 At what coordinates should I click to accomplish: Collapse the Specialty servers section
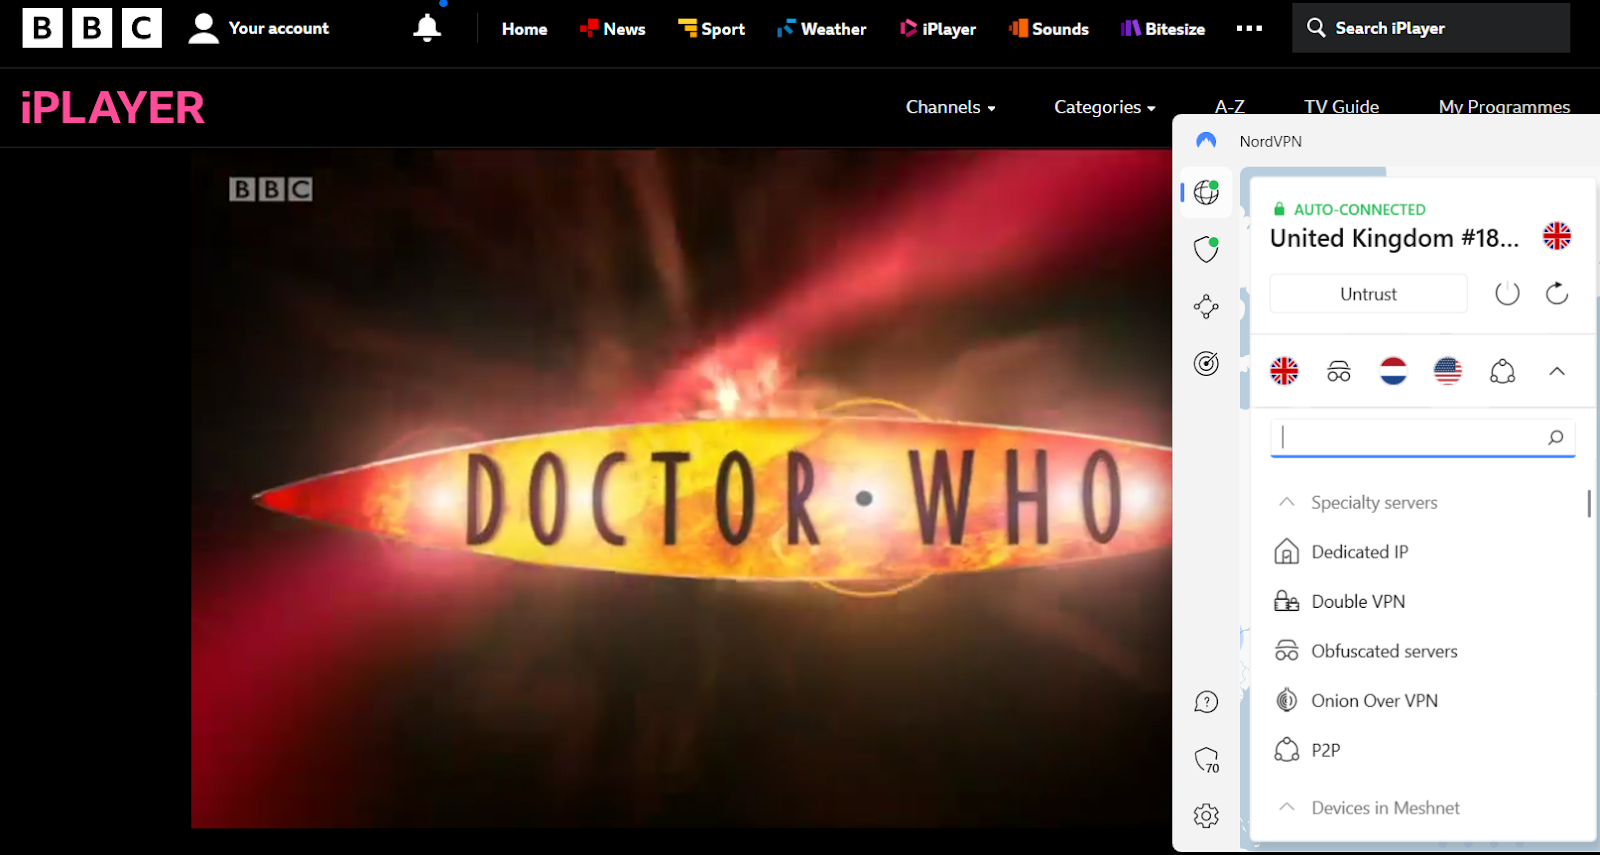tap(1287, 502)
